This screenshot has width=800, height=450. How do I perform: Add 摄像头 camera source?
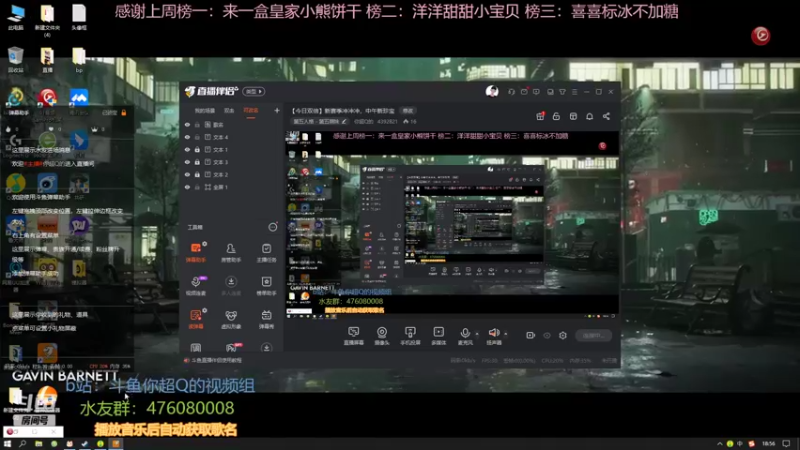tap(382, 336)
